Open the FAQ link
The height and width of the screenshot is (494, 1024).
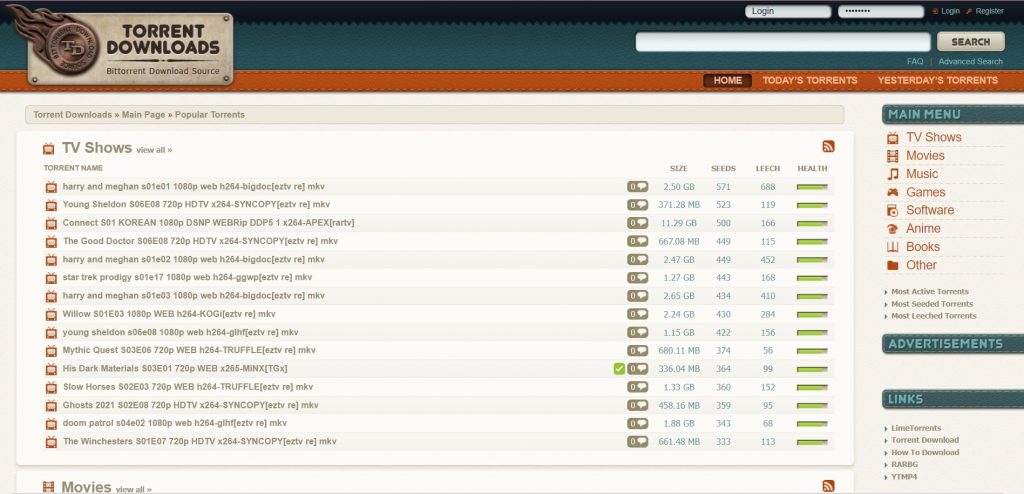click(915, 61)
